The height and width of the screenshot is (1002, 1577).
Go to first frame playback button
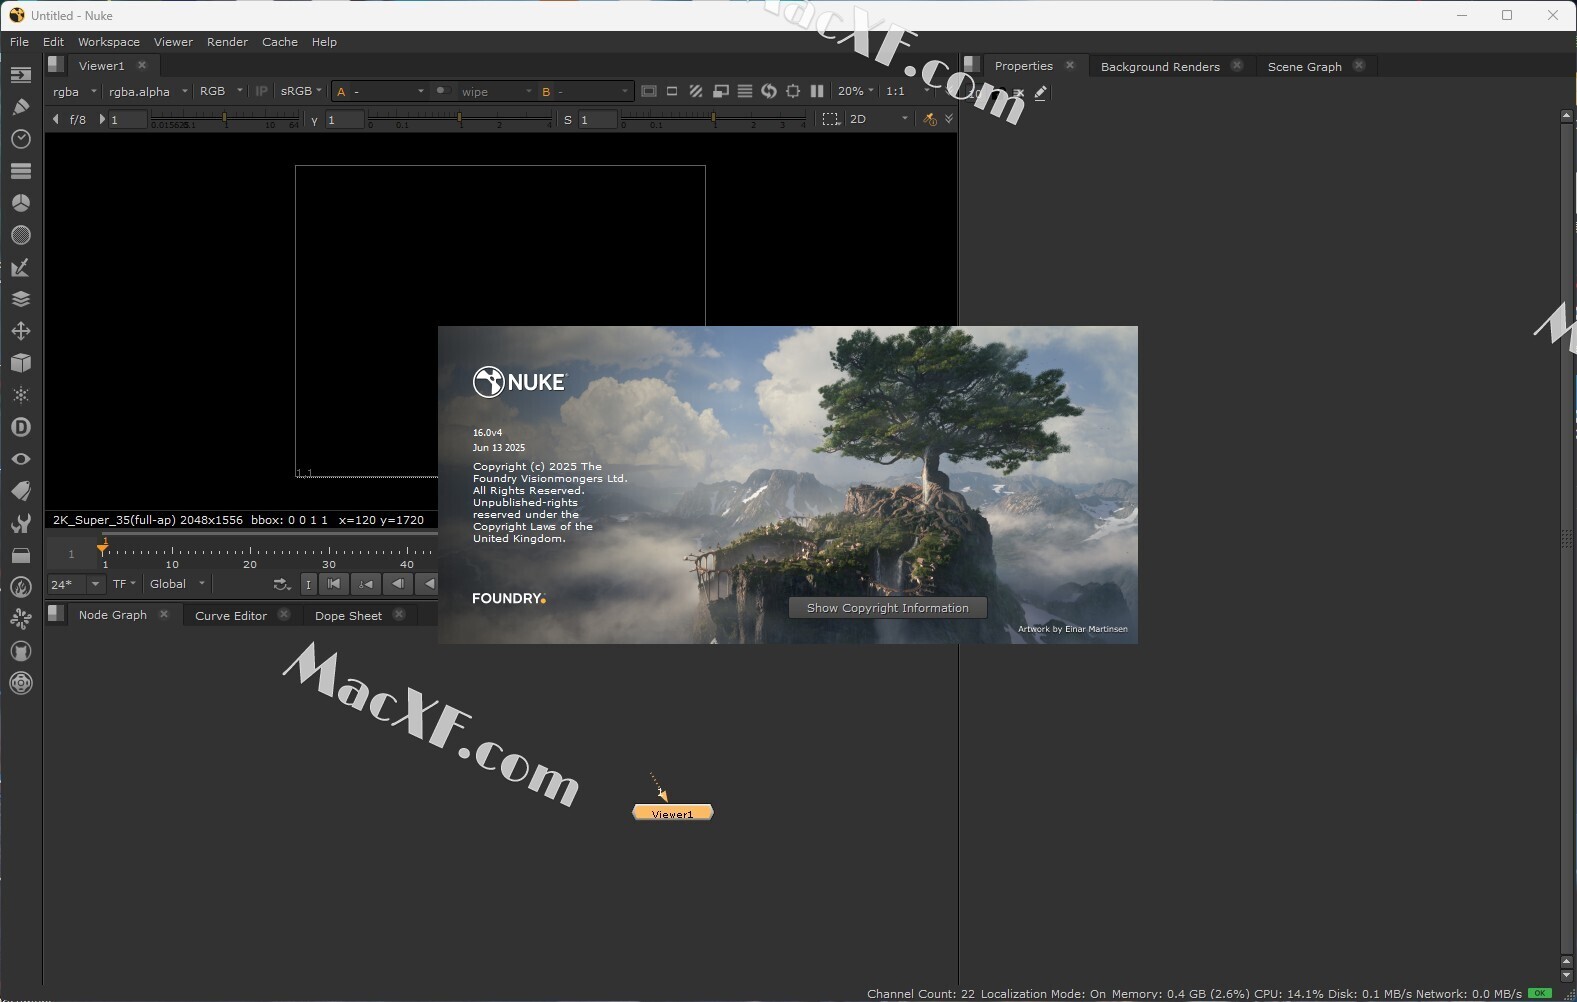tap(334, 584)
